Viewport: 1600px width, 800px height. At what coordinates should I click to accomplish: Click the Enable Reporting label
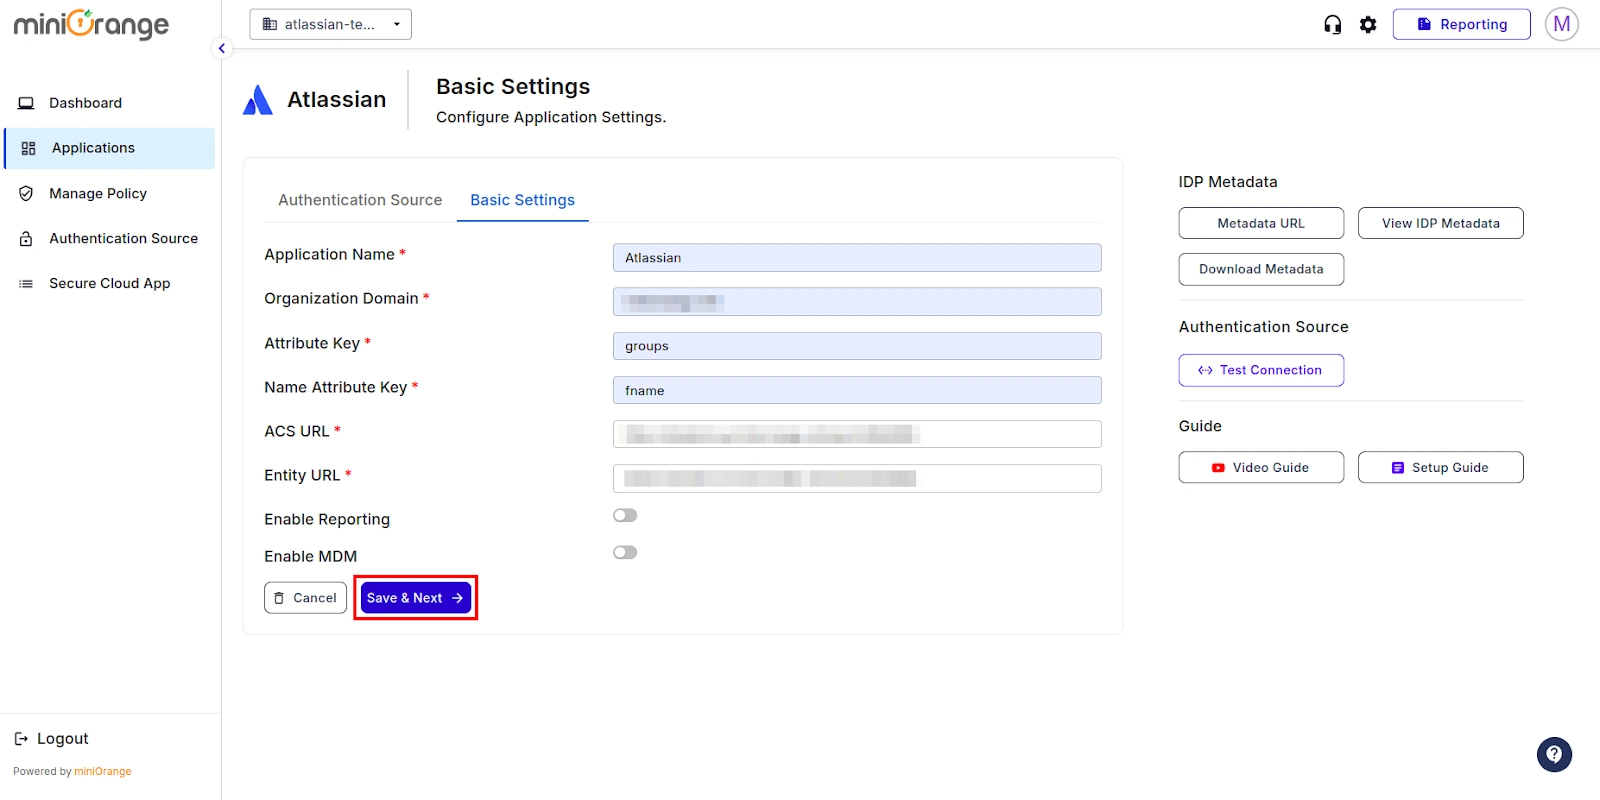(x=327, y=519)
